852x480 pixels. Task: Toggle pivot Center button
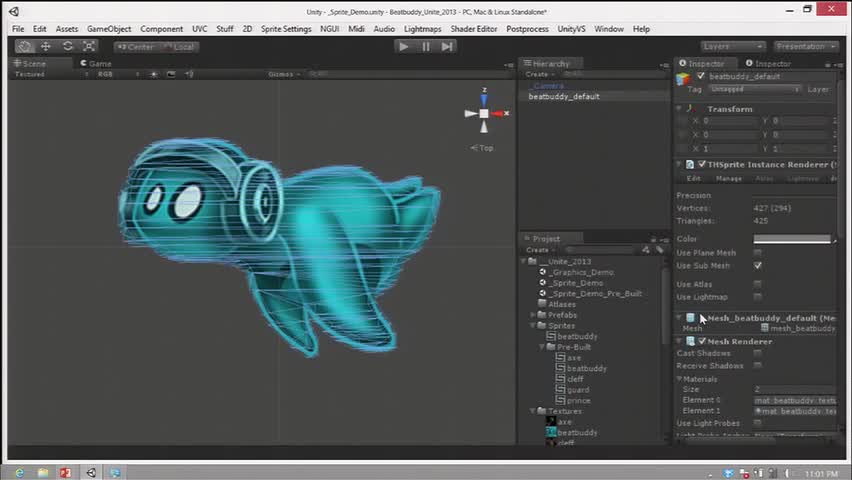pyautogui.click(x=135, y=47)
